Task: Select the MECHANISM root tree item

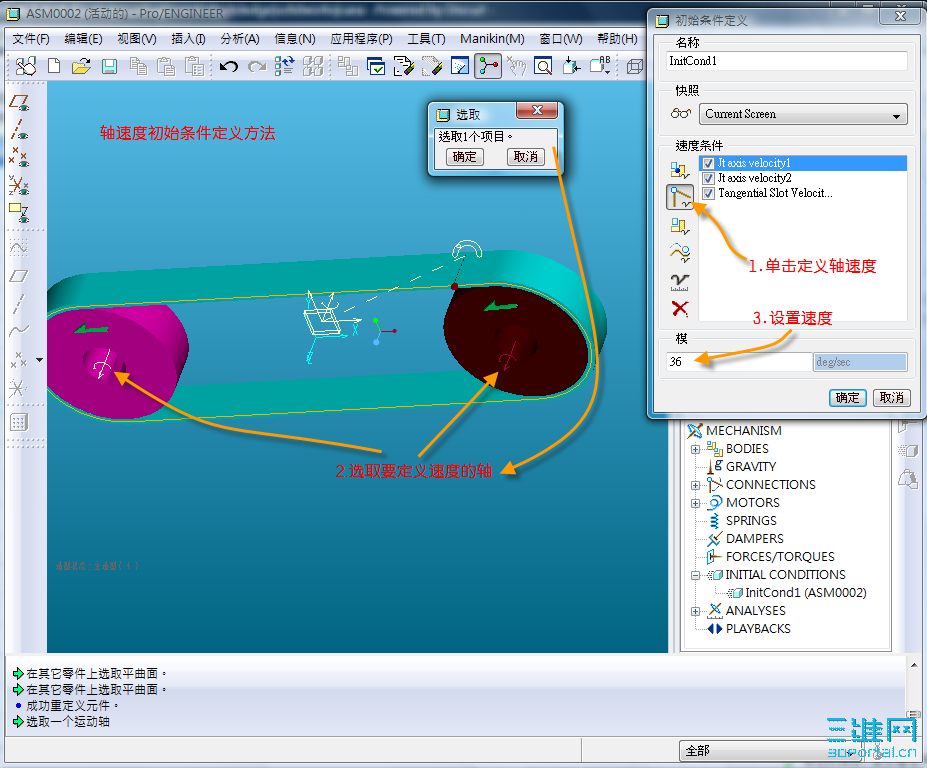Action: pos(744,431)
